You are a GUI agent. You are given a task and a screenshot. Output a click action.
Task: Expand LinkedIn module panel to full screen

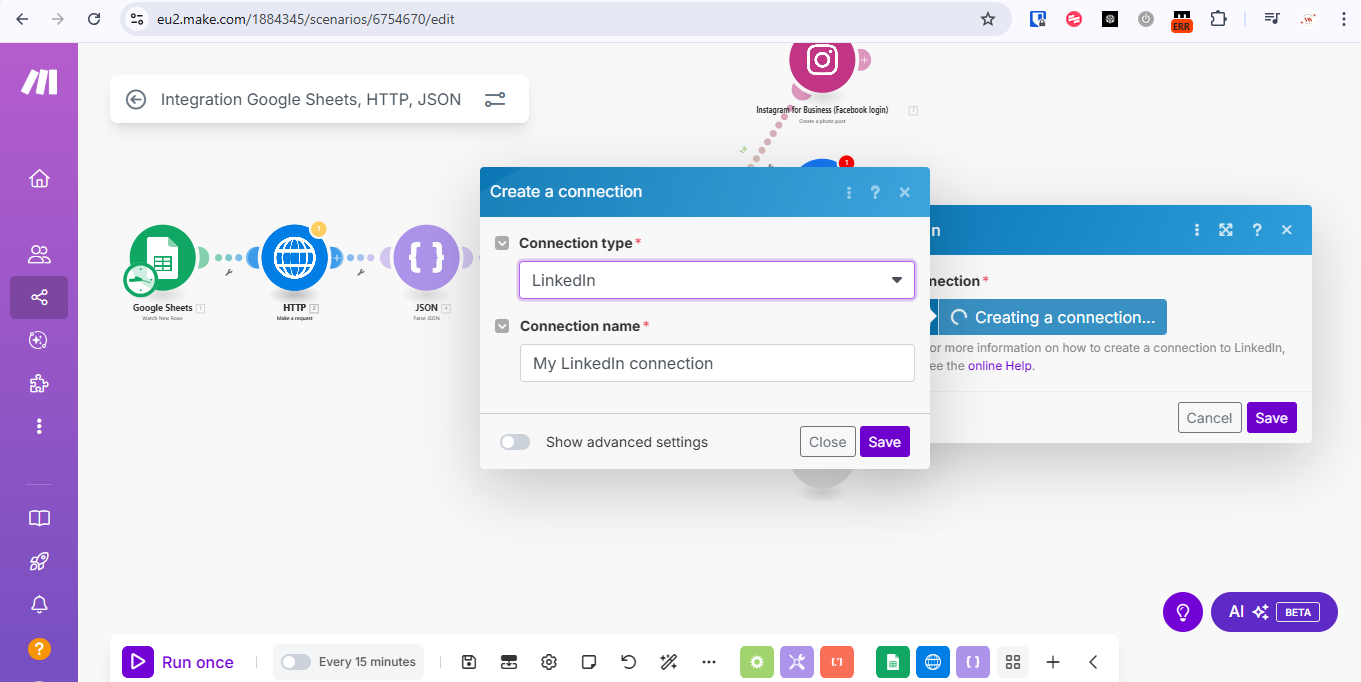click(1226, 230)
